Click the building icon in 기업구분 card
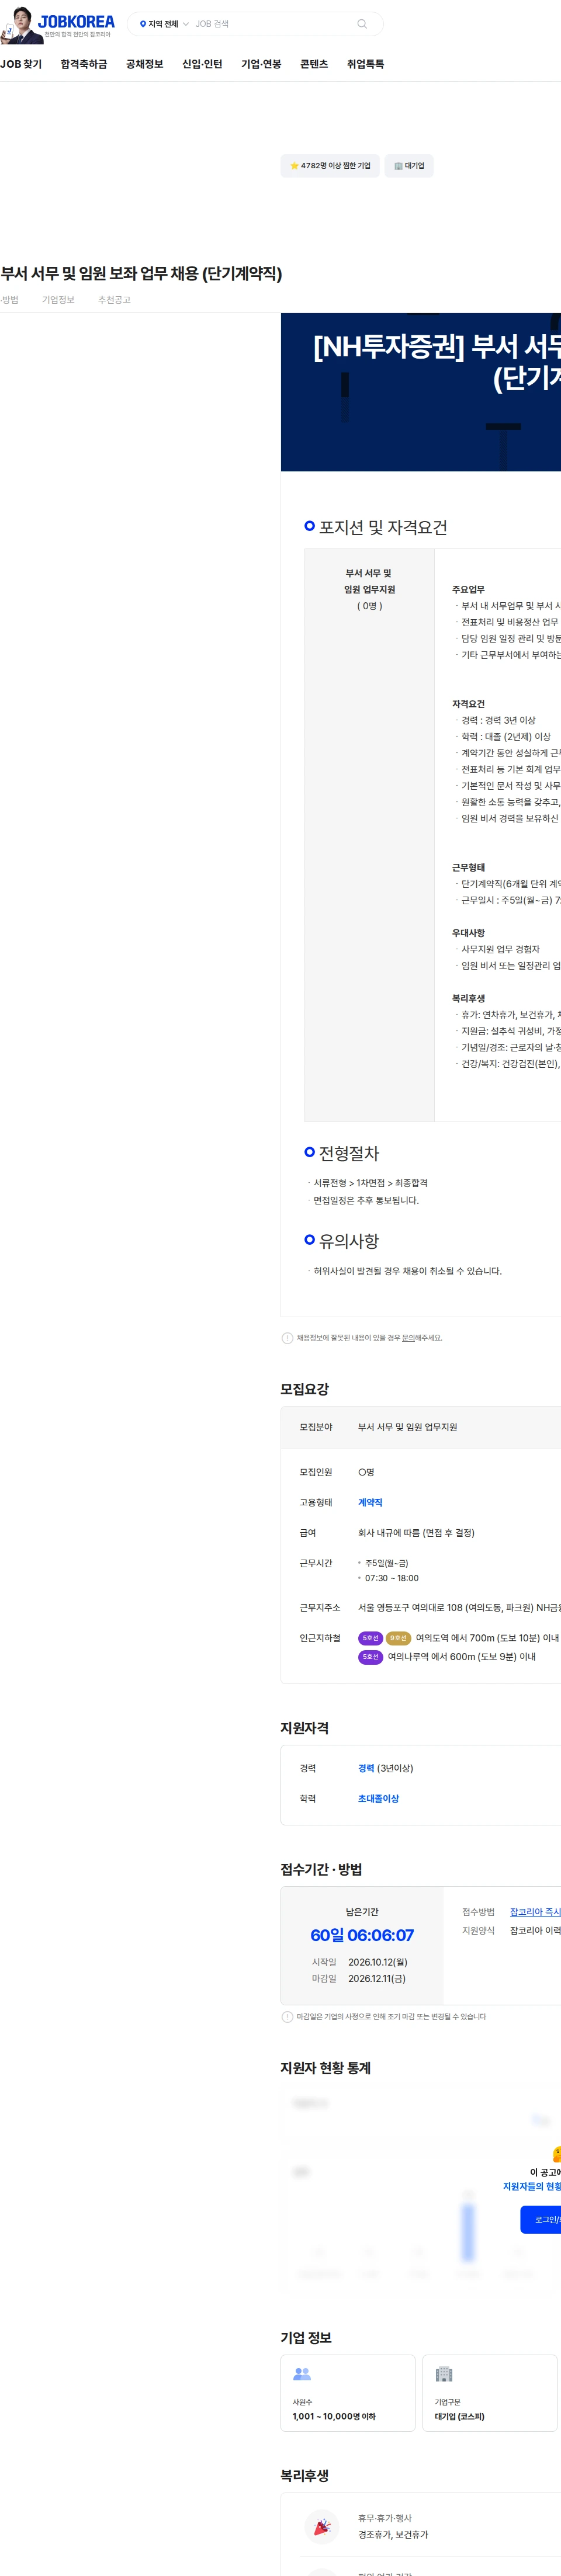Image resolution: width=561 pixels, height=2576 pixels. pos(444,2373)
